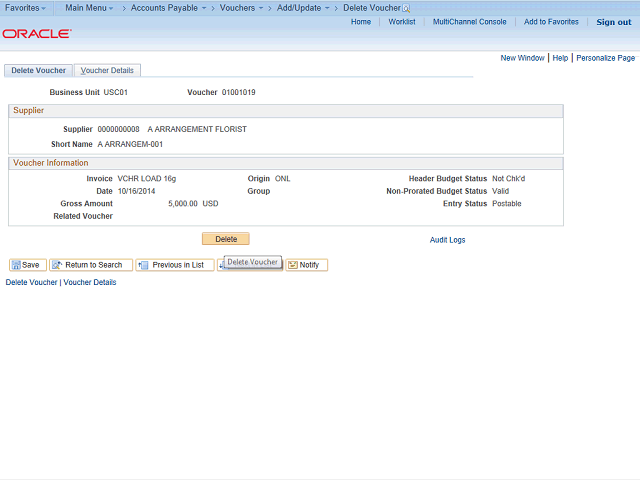This screenshot has width=640, height=480.
Task: Click search icon beside Delete Voucher breadcrumb
Action: 406,9
